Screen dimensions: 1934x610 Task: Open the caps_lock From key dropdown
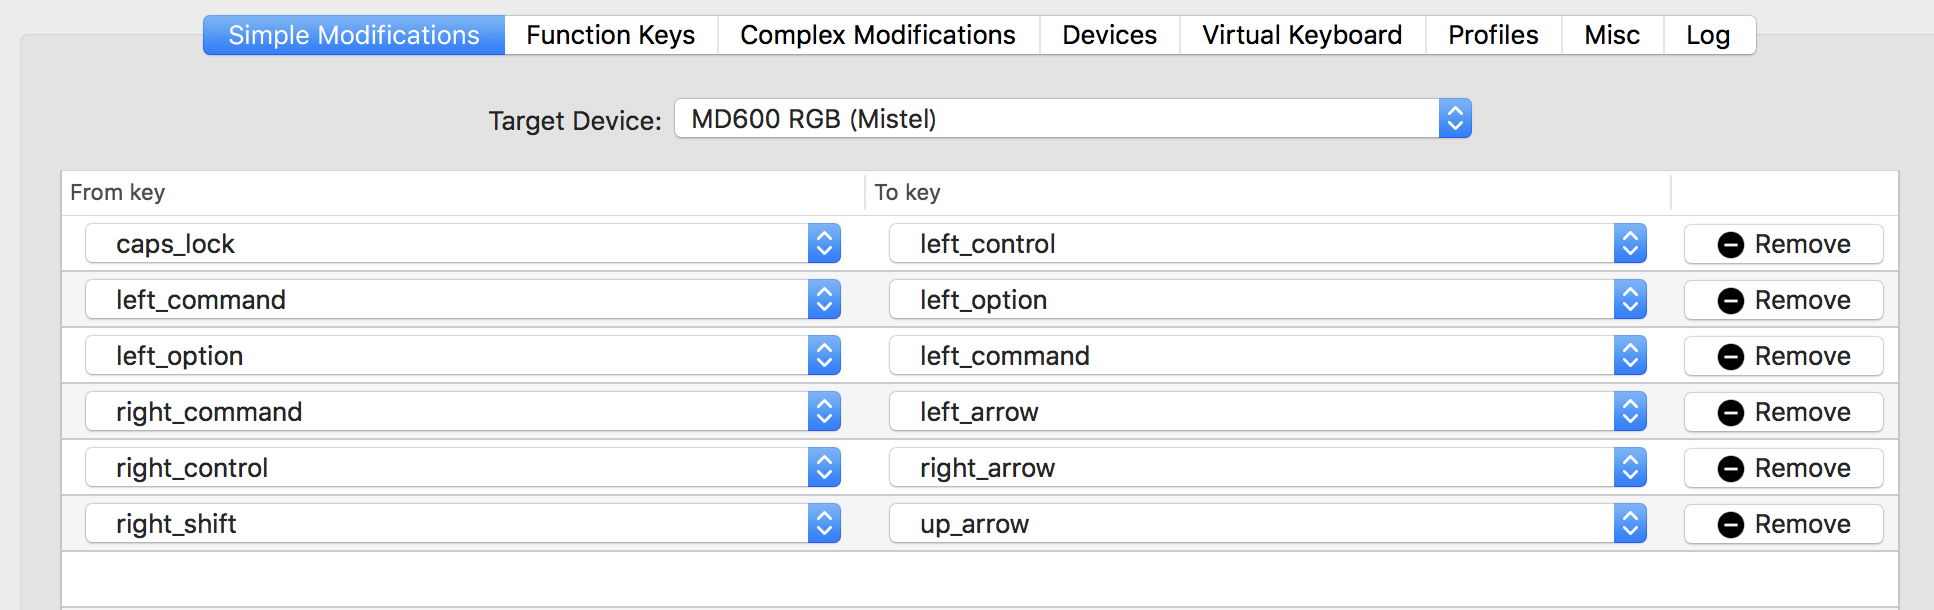[x=463, y=244]
